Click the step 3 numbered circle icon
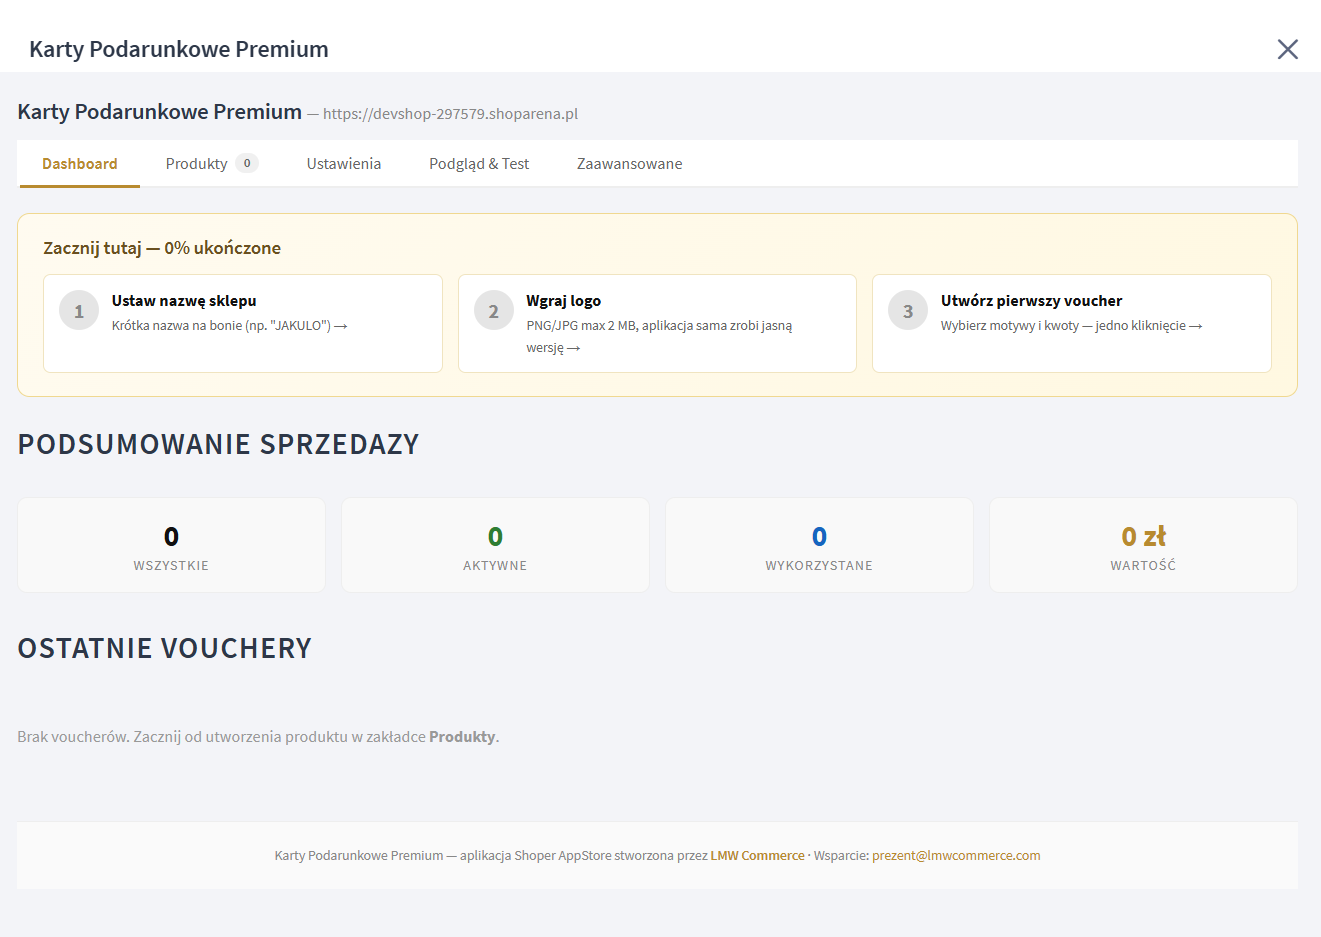 tap(907, 310)
